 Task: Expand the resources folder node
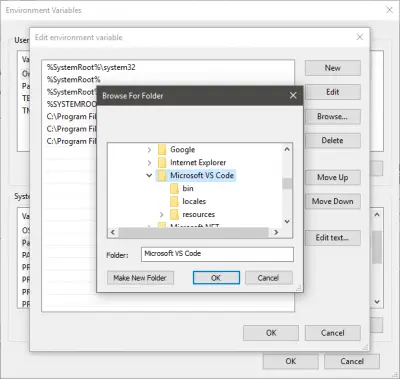pyautogui.click(x=161, y=214)
